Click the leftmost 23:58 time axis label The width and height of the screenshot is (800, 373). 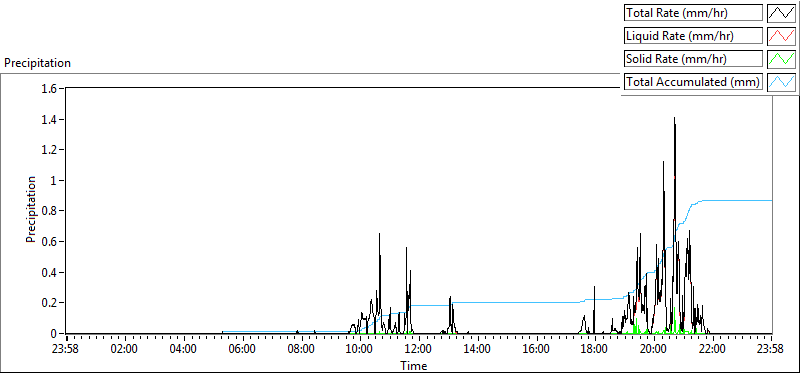point(66,350)
